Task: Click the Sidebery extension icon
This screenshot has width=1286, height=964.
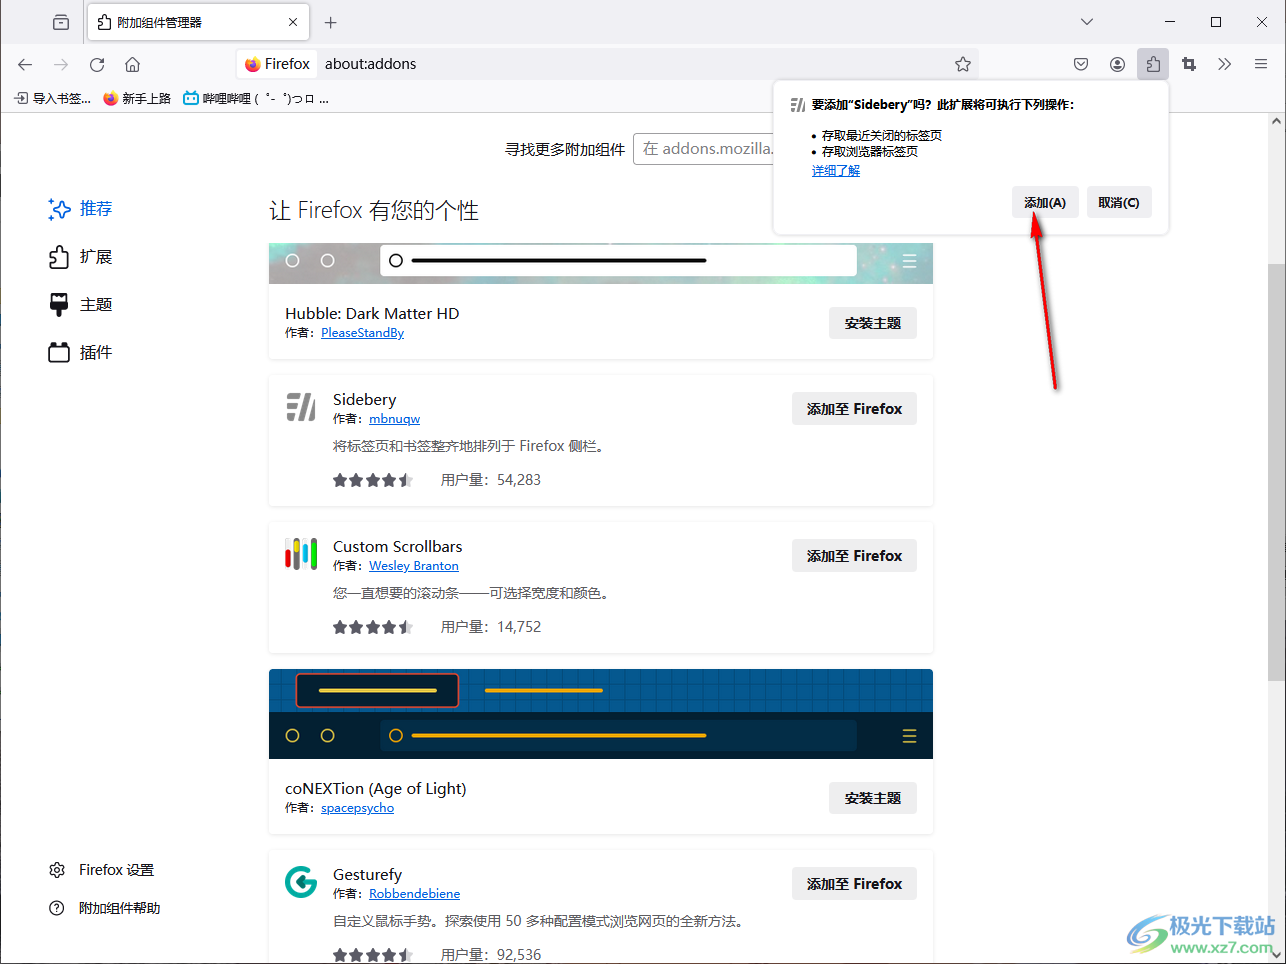Action: [x=301, y=407]
